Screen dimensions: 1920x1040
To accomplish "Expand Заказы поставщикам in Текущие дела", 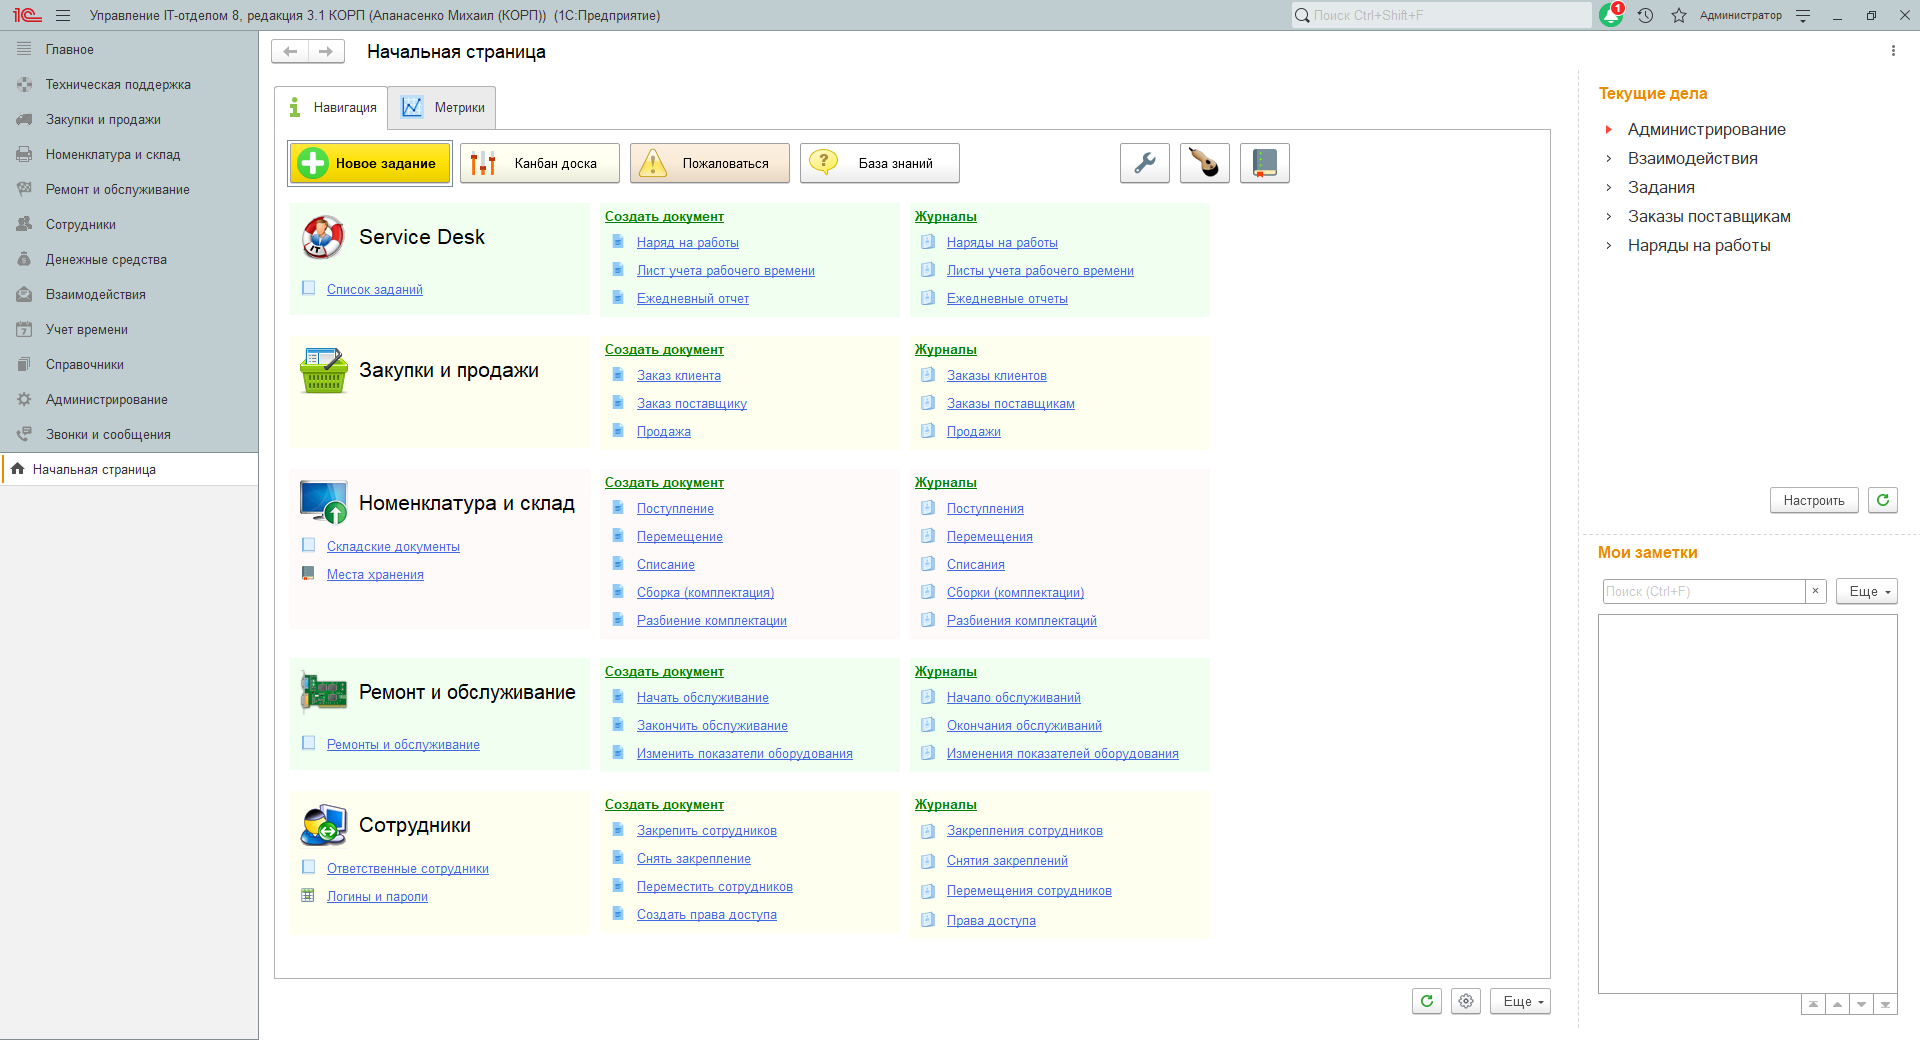I will coord(1609,216).
